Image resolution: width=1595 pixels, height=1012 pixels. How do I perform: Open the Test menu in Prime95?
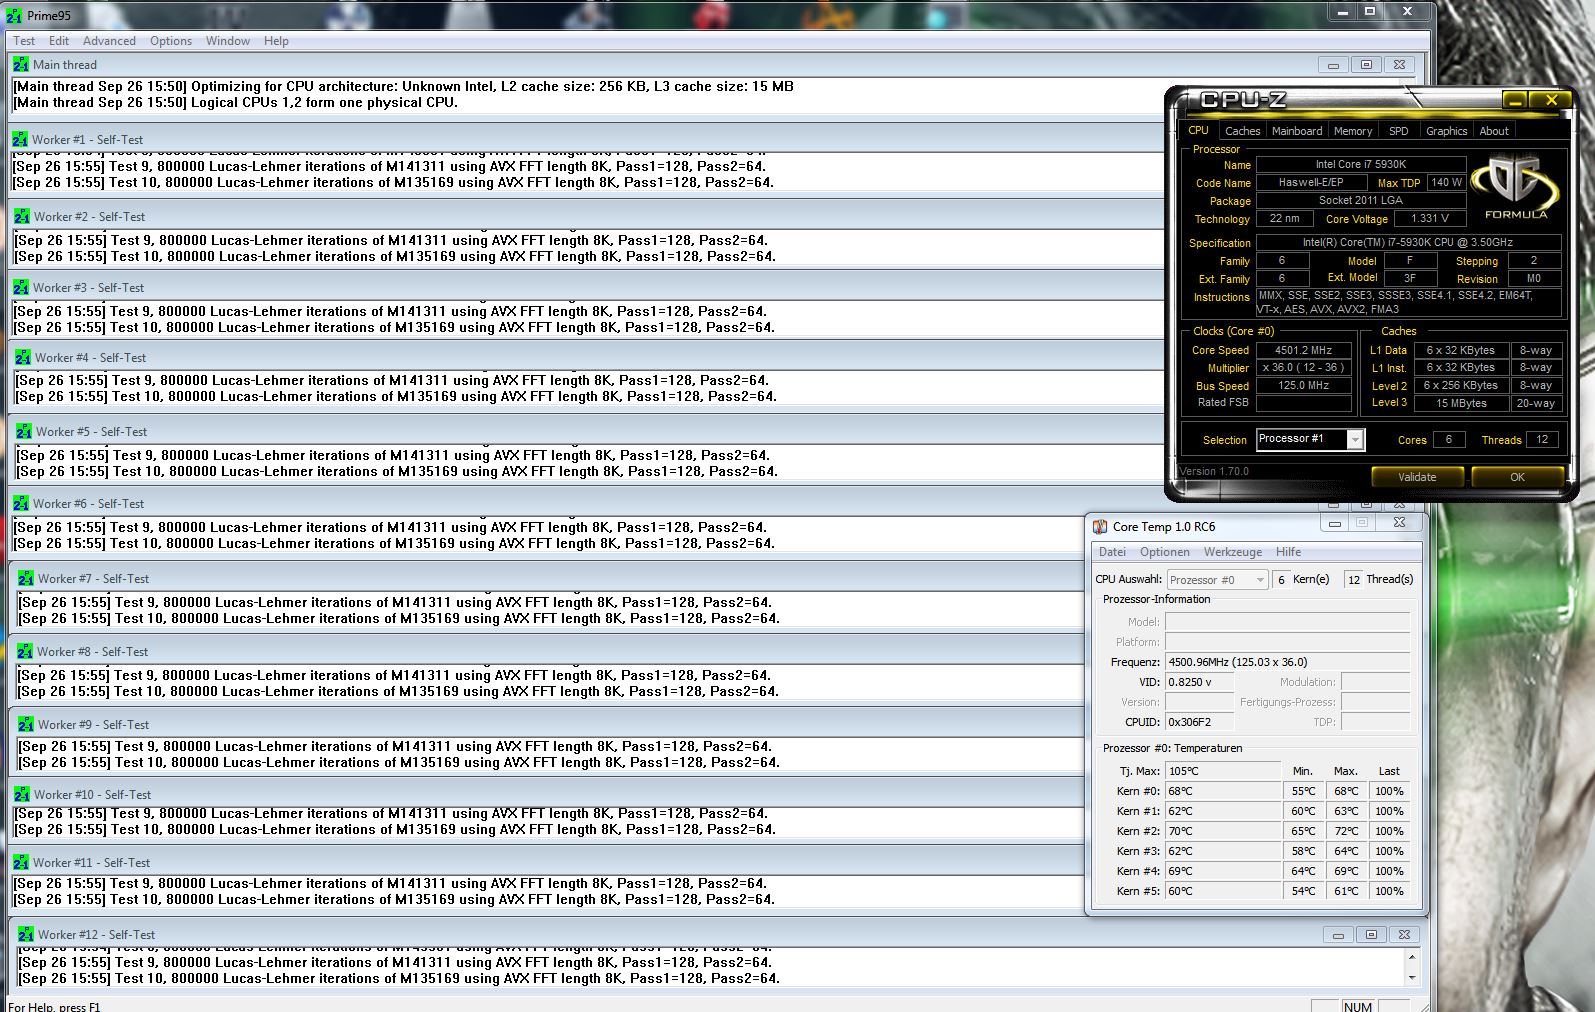click(24, 41)
